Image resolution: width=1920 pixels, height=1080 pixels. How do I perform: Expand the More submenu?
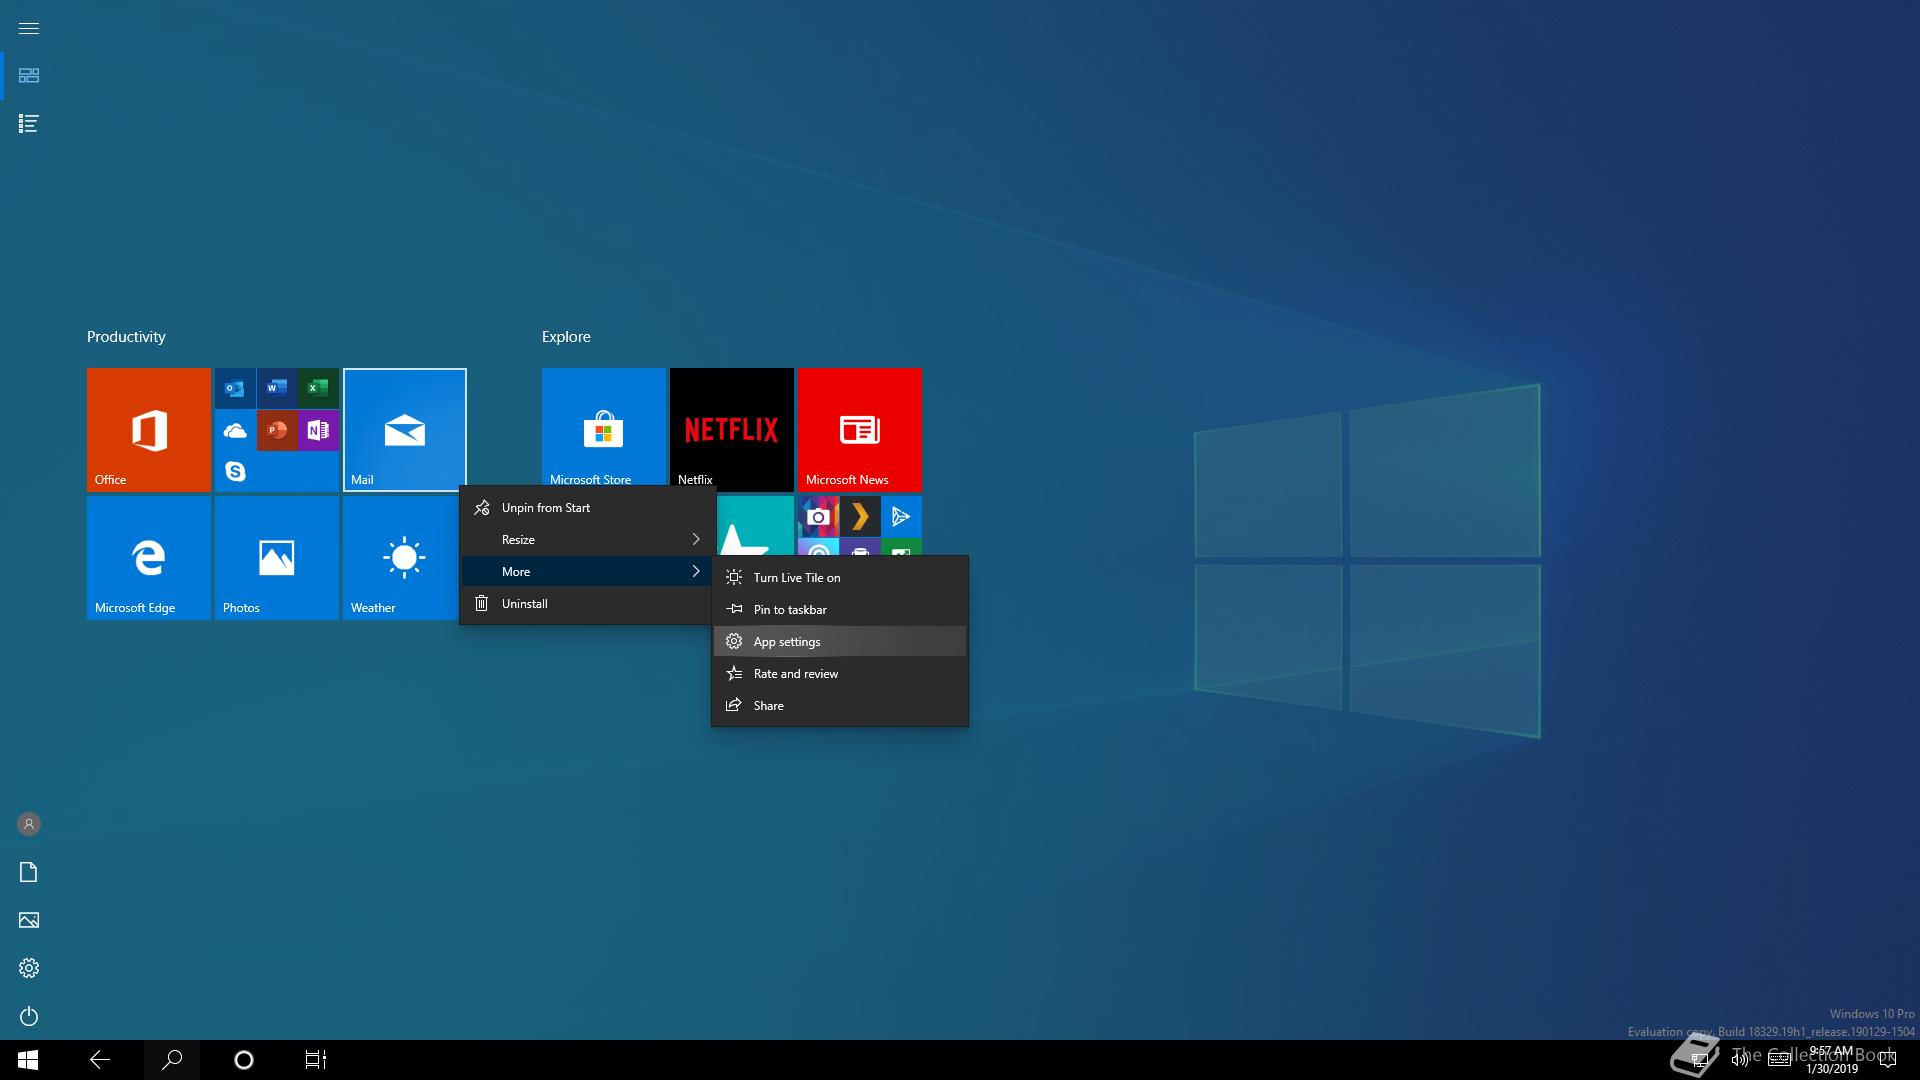pyautogui.click(x=588, y=572)
